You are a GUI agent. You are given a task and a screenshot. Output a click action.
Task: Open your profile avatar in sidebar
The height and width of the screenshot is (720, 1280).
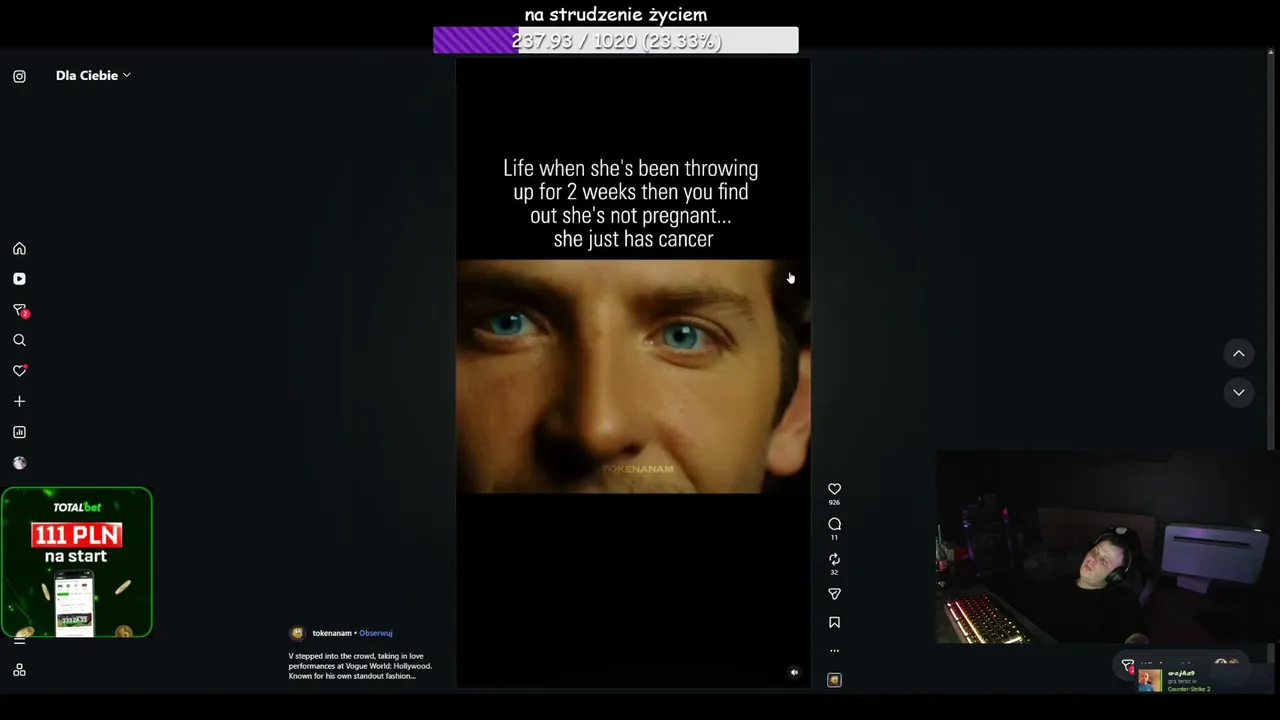click(x=19, y=463)
